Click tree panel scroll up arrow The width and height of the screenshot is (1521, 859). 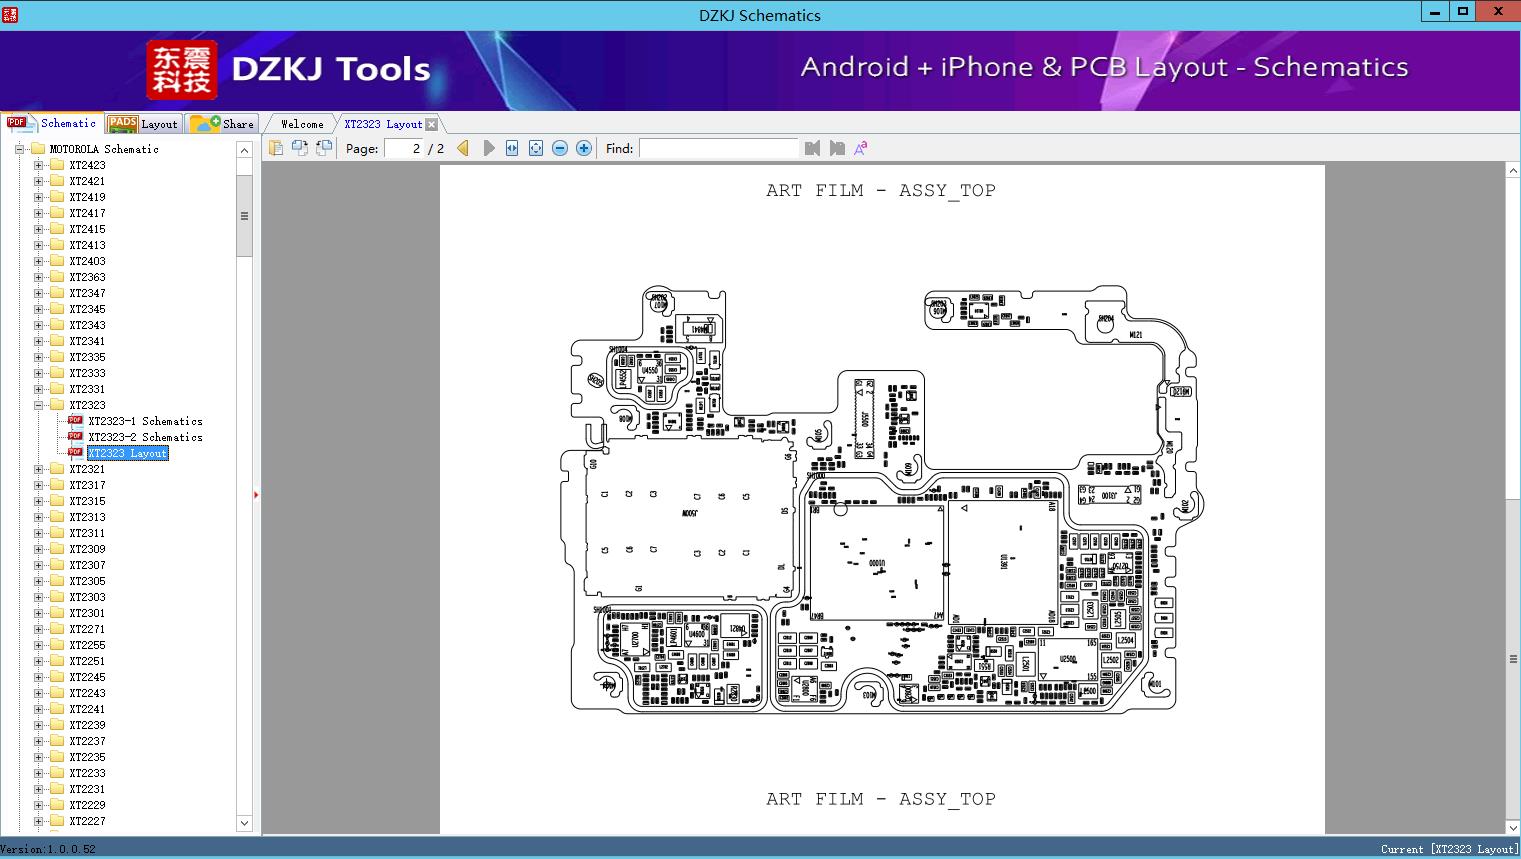244,150
